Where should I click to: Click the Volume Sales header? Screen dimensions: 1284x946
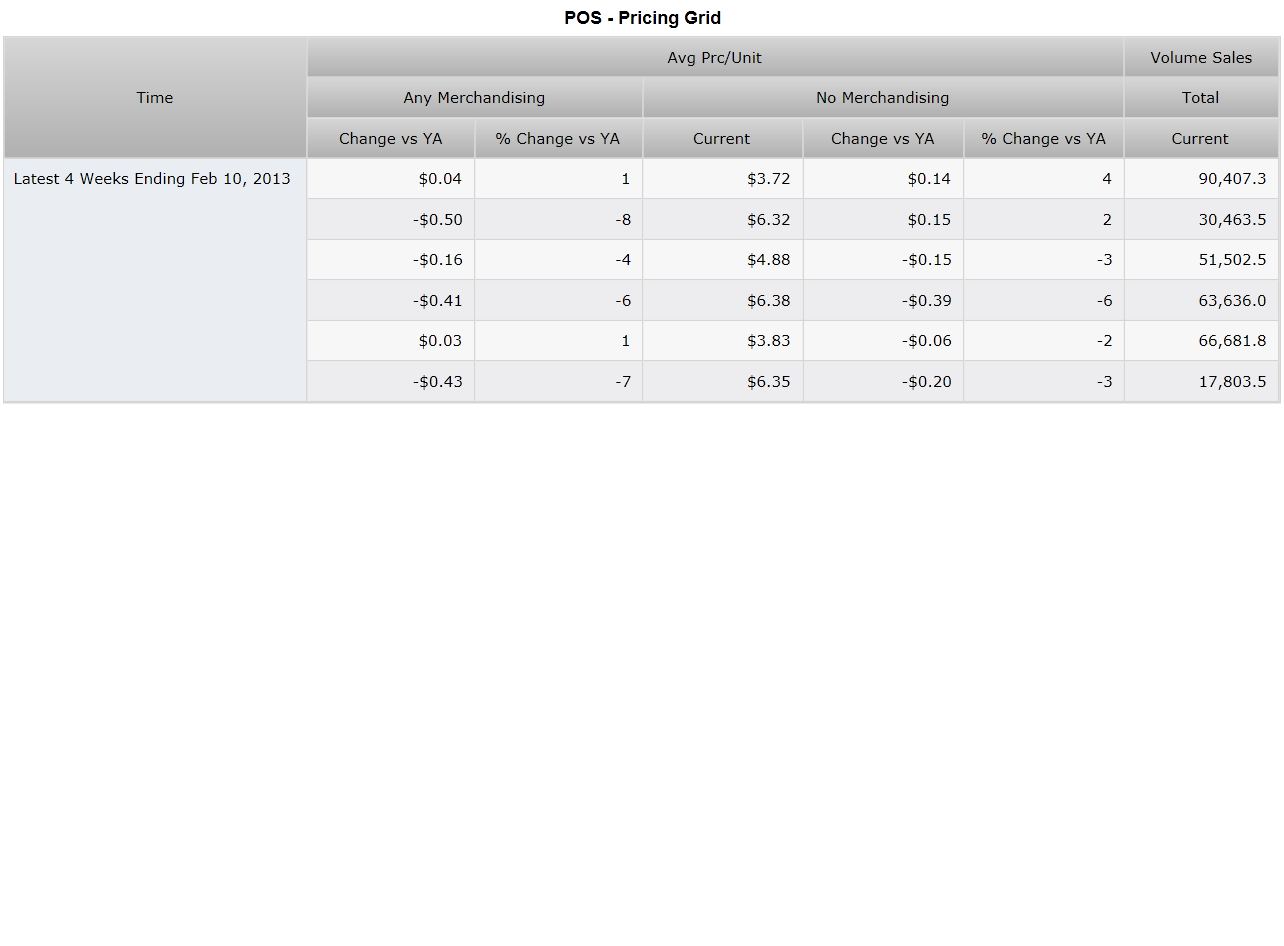tap(1201, 58)
